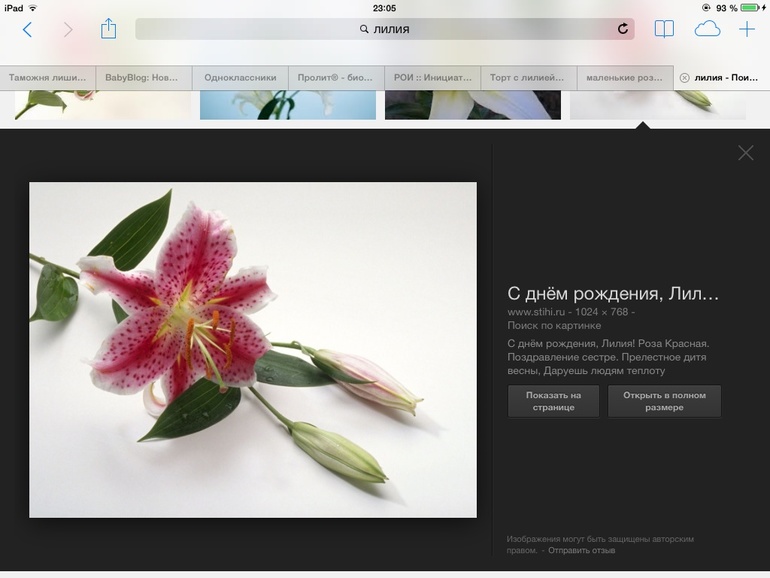The width and height of the screenshot is (770, 578).
Task: Select the lily-on-blue-background thumbnail
Action: tap(288, 105)
